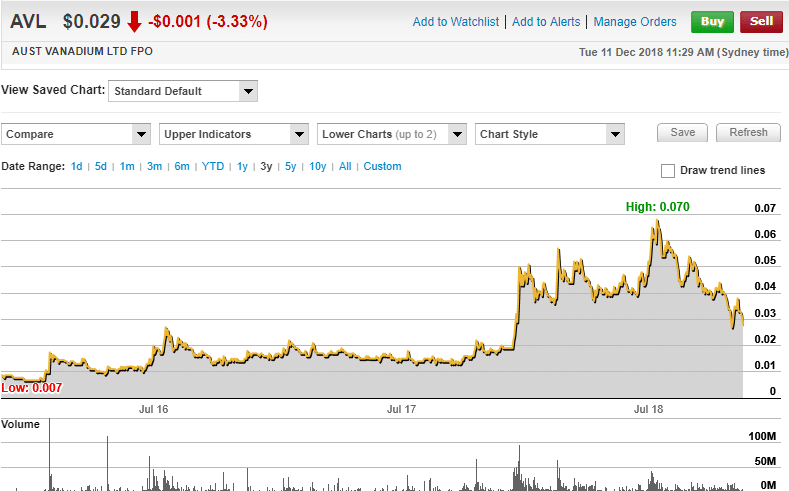The height and width of the screenshot is (491, 789).
Task: Click the -$0.001 (-3.33%) price change
Action: [x=208, y=22]
